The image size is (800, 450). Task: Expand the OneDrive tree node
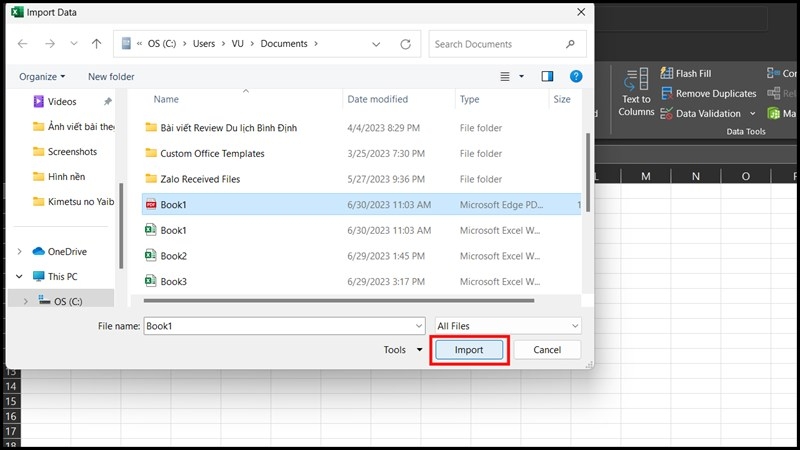[x=20, y=251]
